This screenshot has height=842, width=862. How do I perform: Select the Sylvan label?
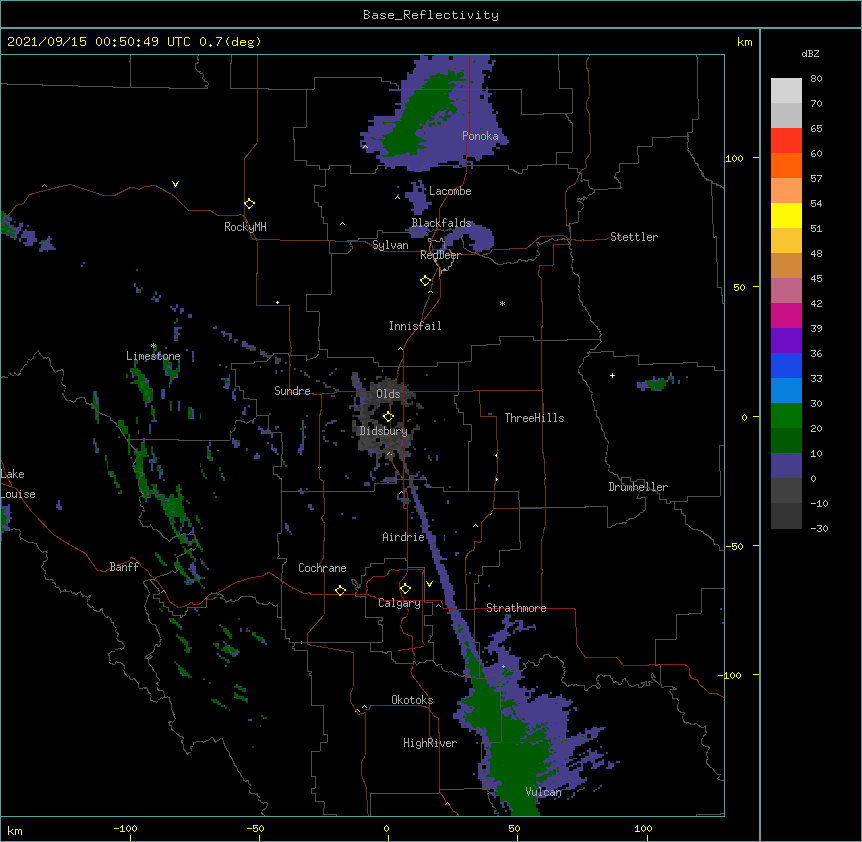click(x=390, y=245)
